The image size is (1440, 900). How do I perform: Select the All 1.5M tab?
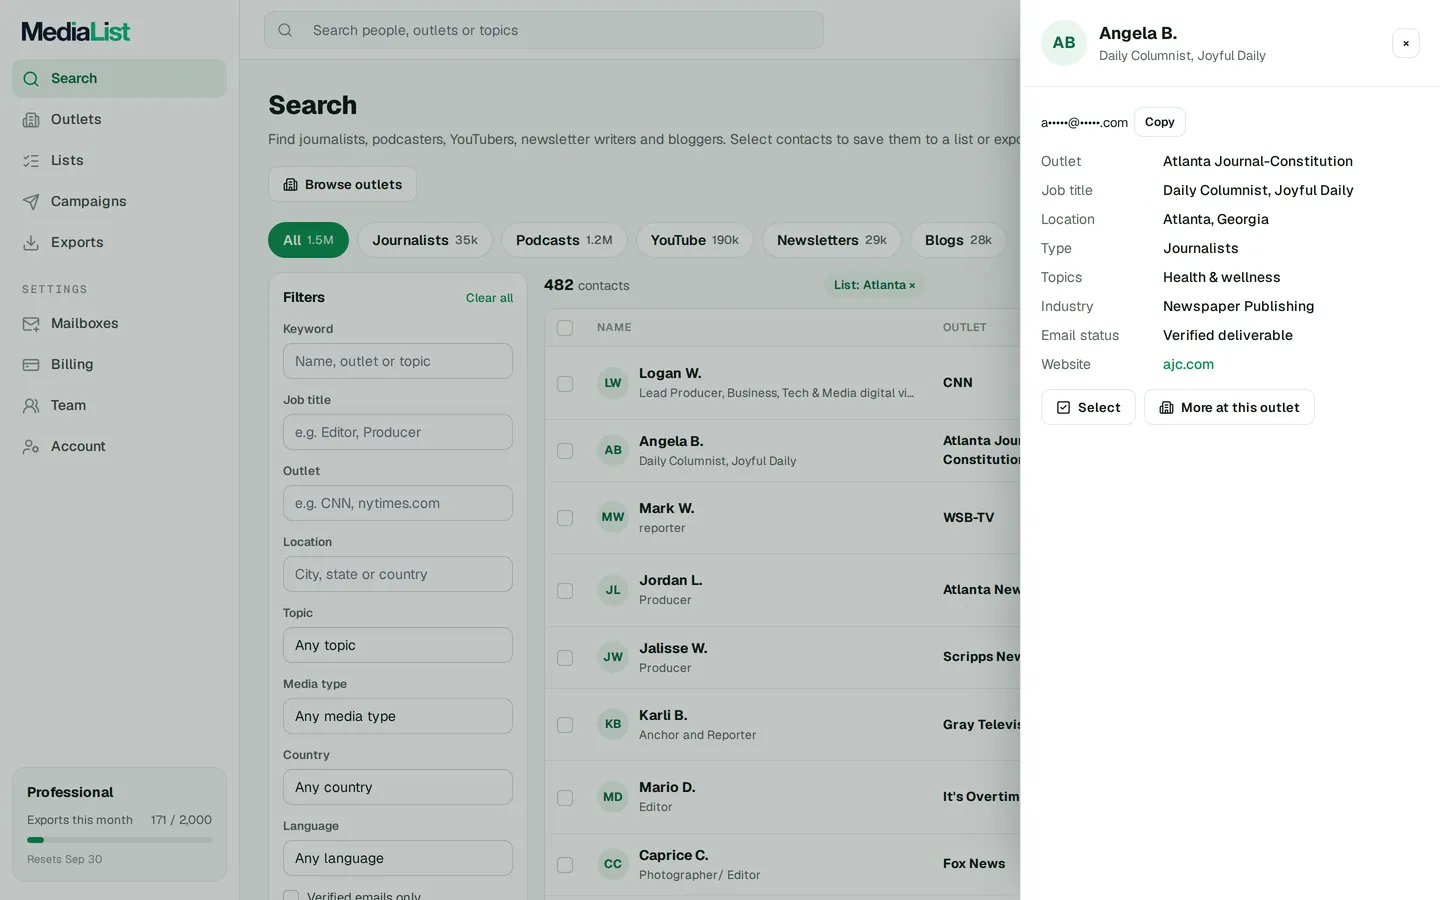(308, 240)
